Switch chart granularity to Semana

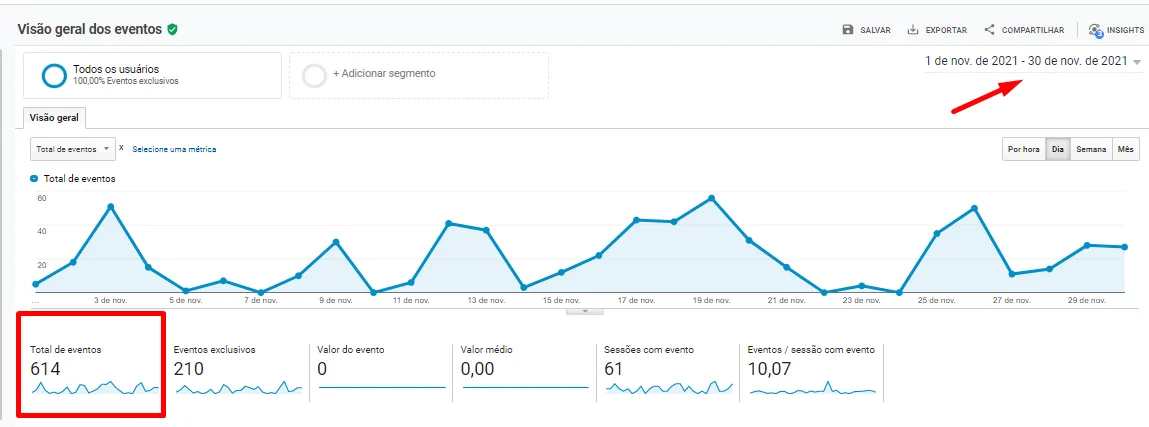1091,149
